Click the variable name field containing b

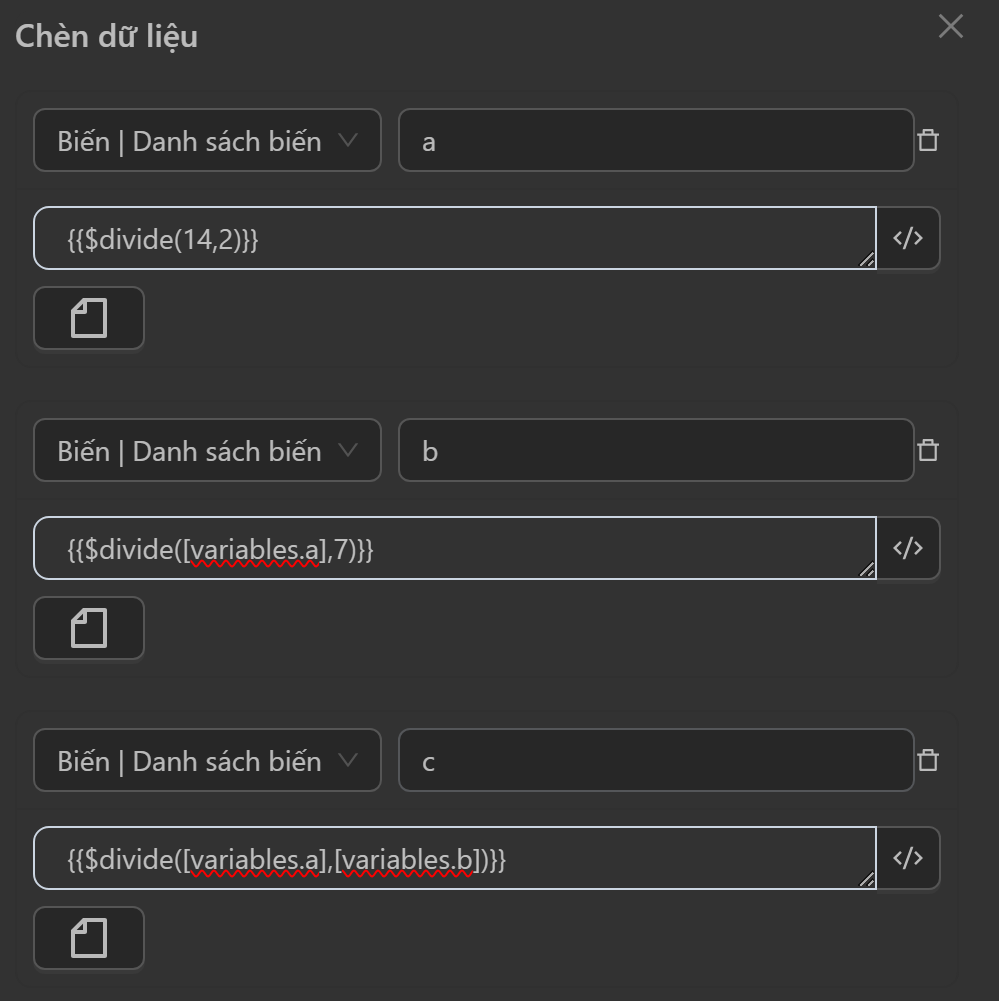[655, 450]
